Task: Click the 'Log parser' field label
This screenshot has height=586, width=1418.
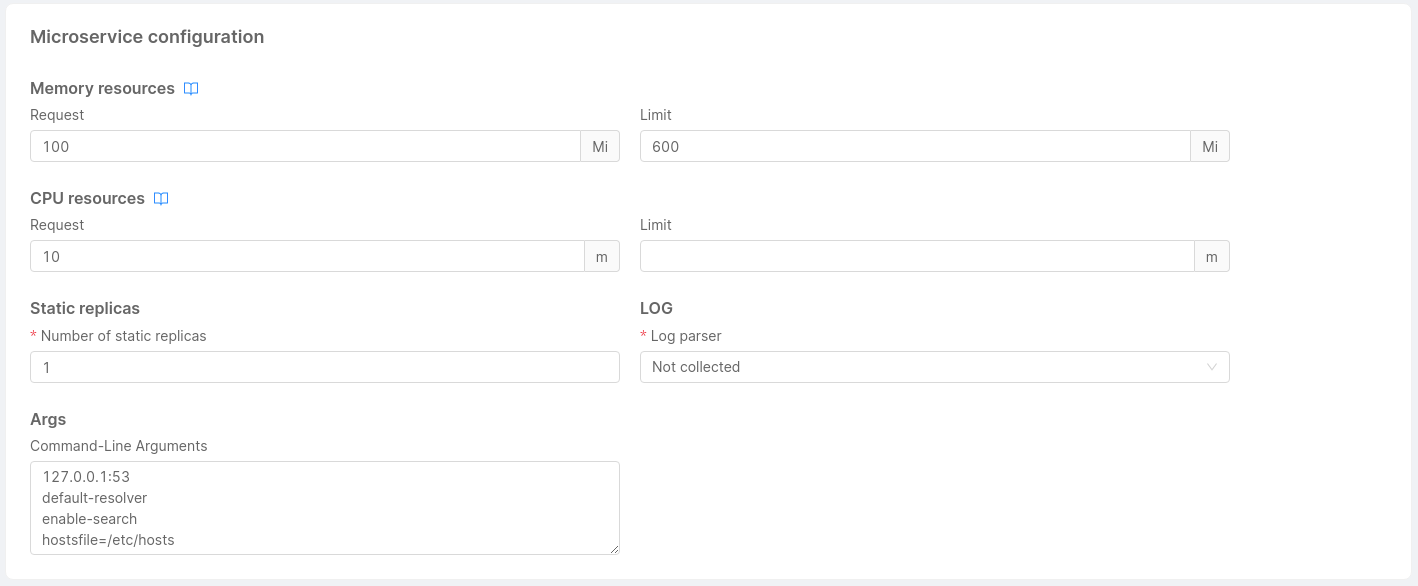Action: coord(686,336)
